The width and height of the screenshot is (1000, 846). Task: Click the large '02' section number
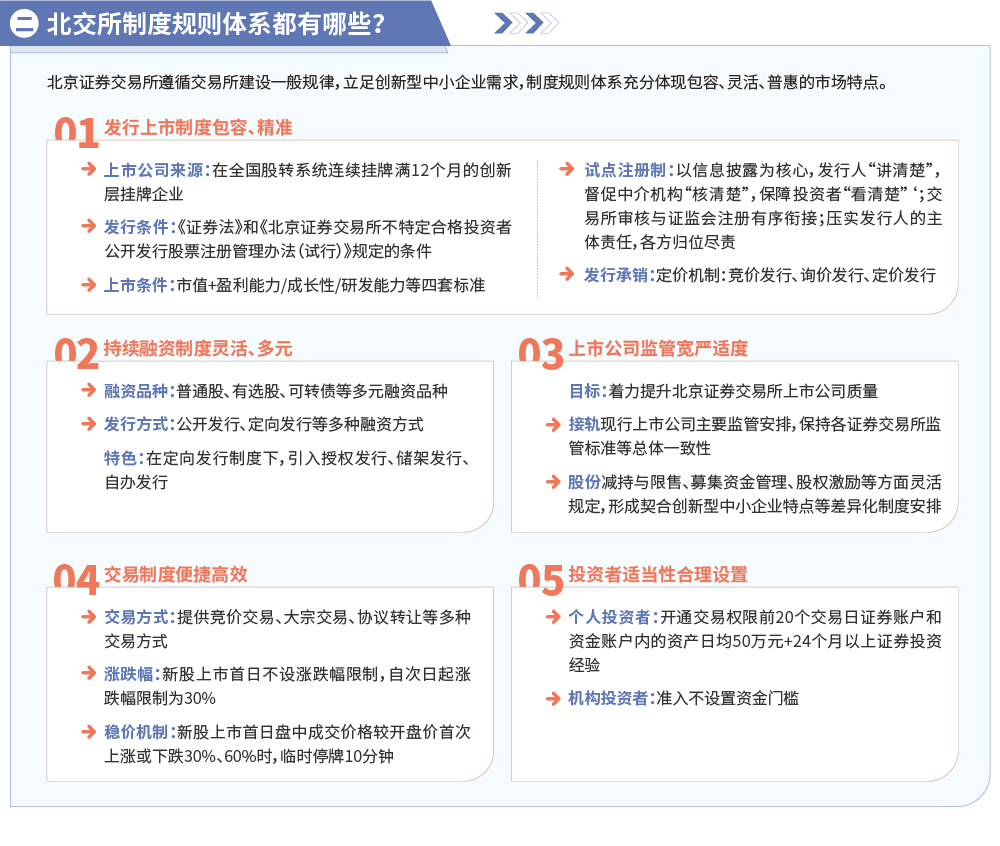pyautogui.click(x=76, y=353)
